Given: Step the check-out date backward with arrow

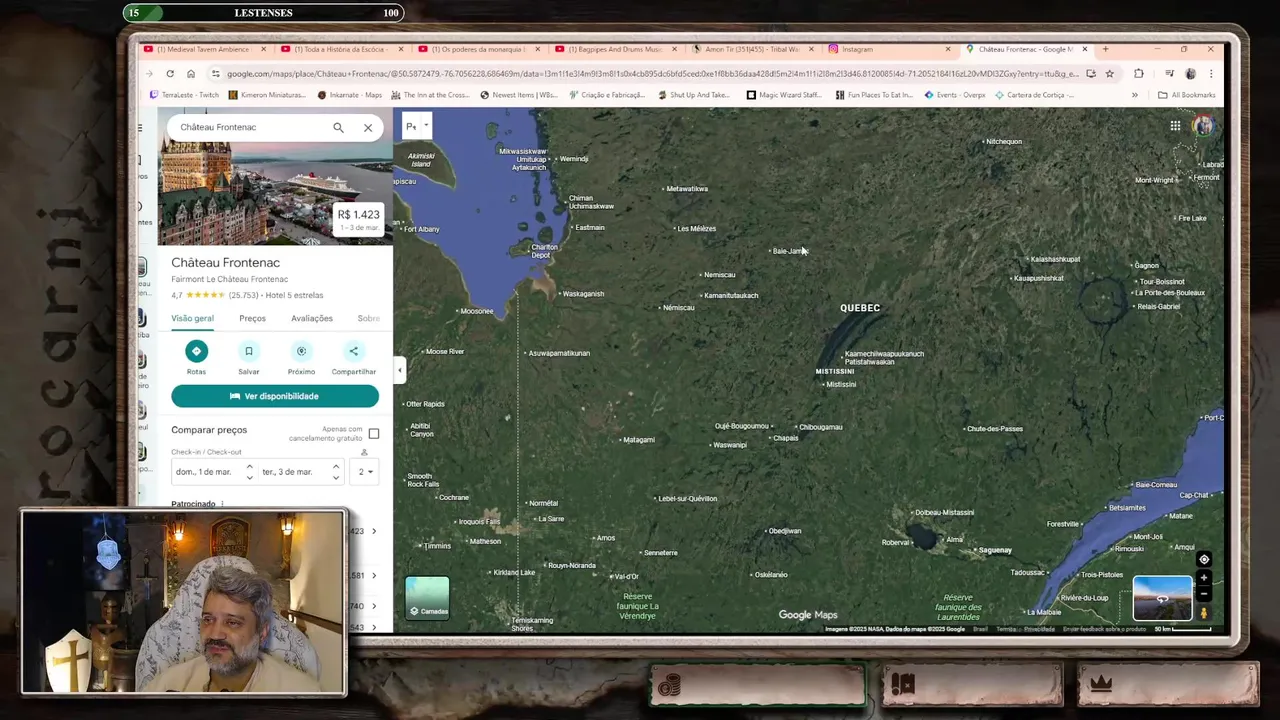Looking at the screenshot, I should (336, 477).
